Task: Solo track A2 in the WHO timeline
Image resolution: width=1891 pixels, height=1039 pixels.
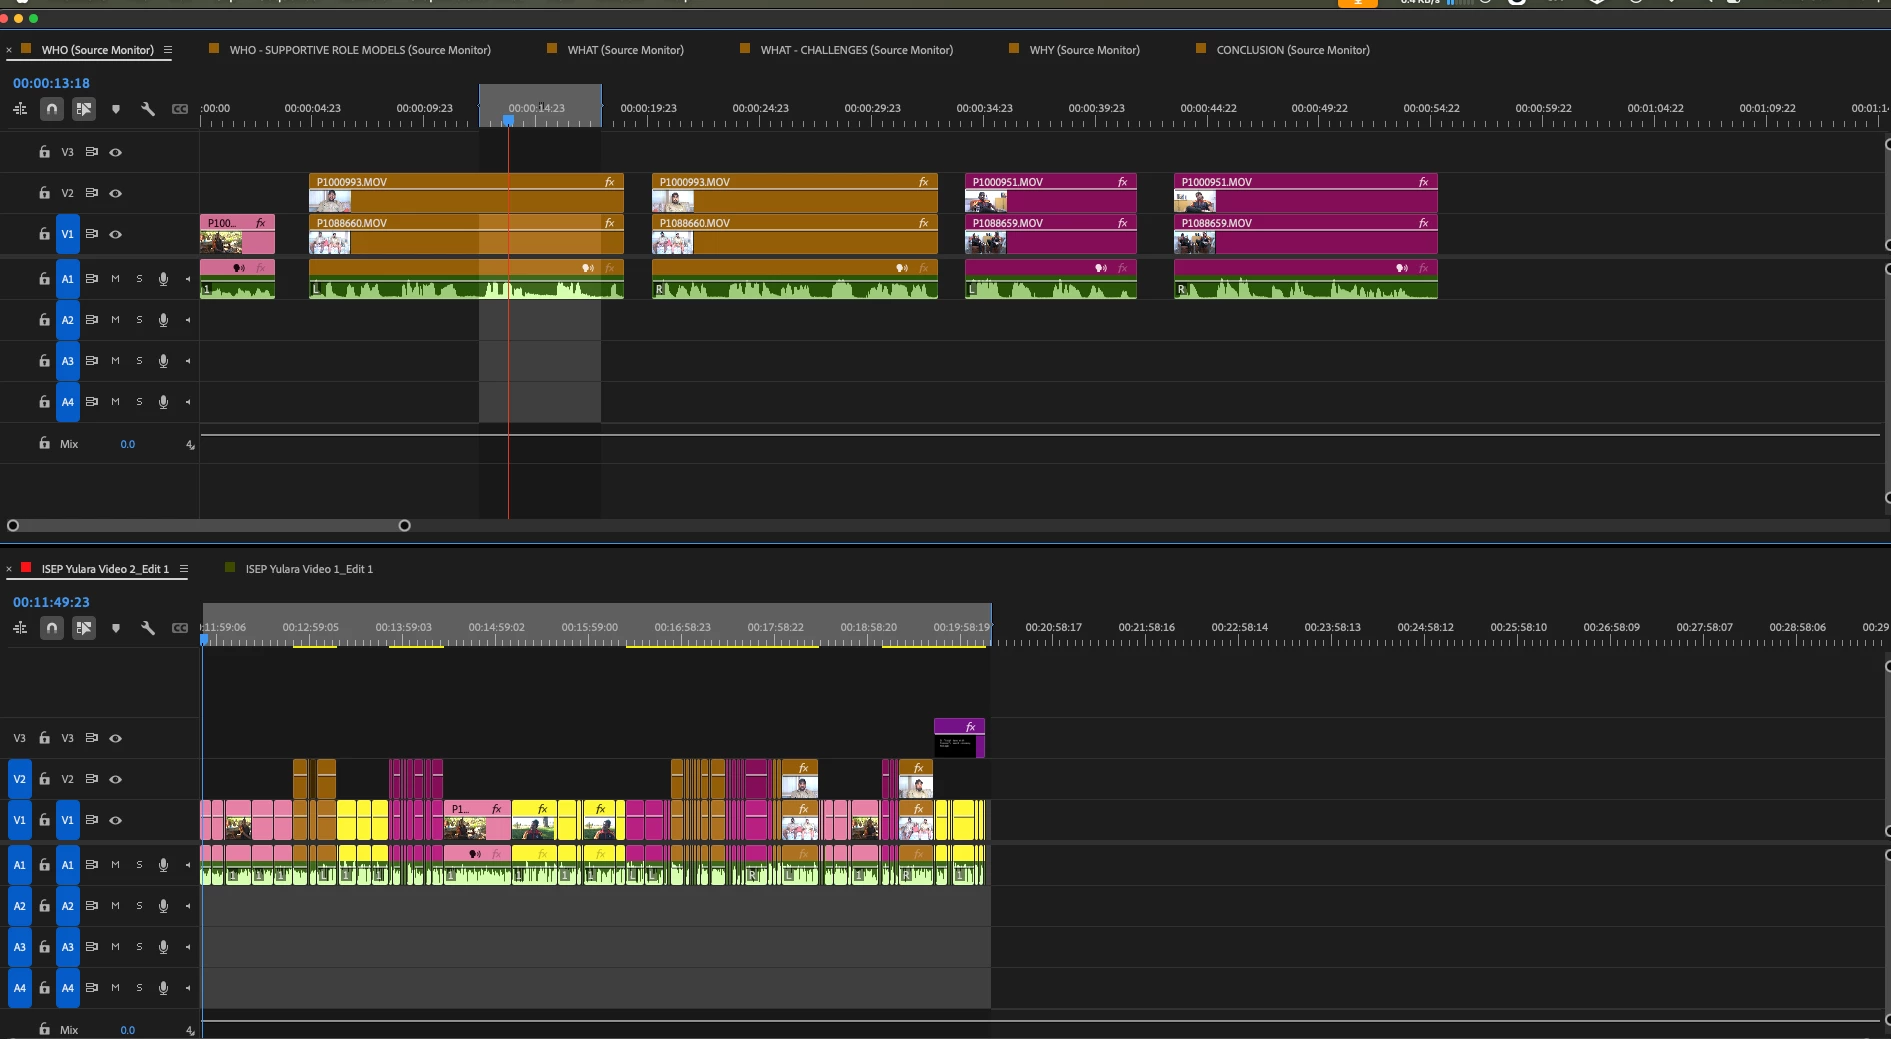Action: point(139,320)
